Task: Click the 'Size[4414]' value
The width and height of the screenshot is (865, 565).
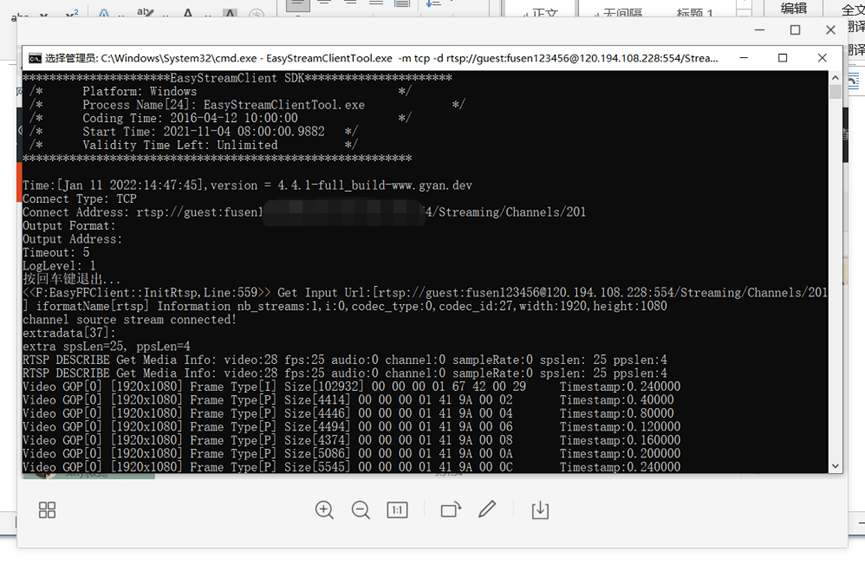Action: [317, 400]
